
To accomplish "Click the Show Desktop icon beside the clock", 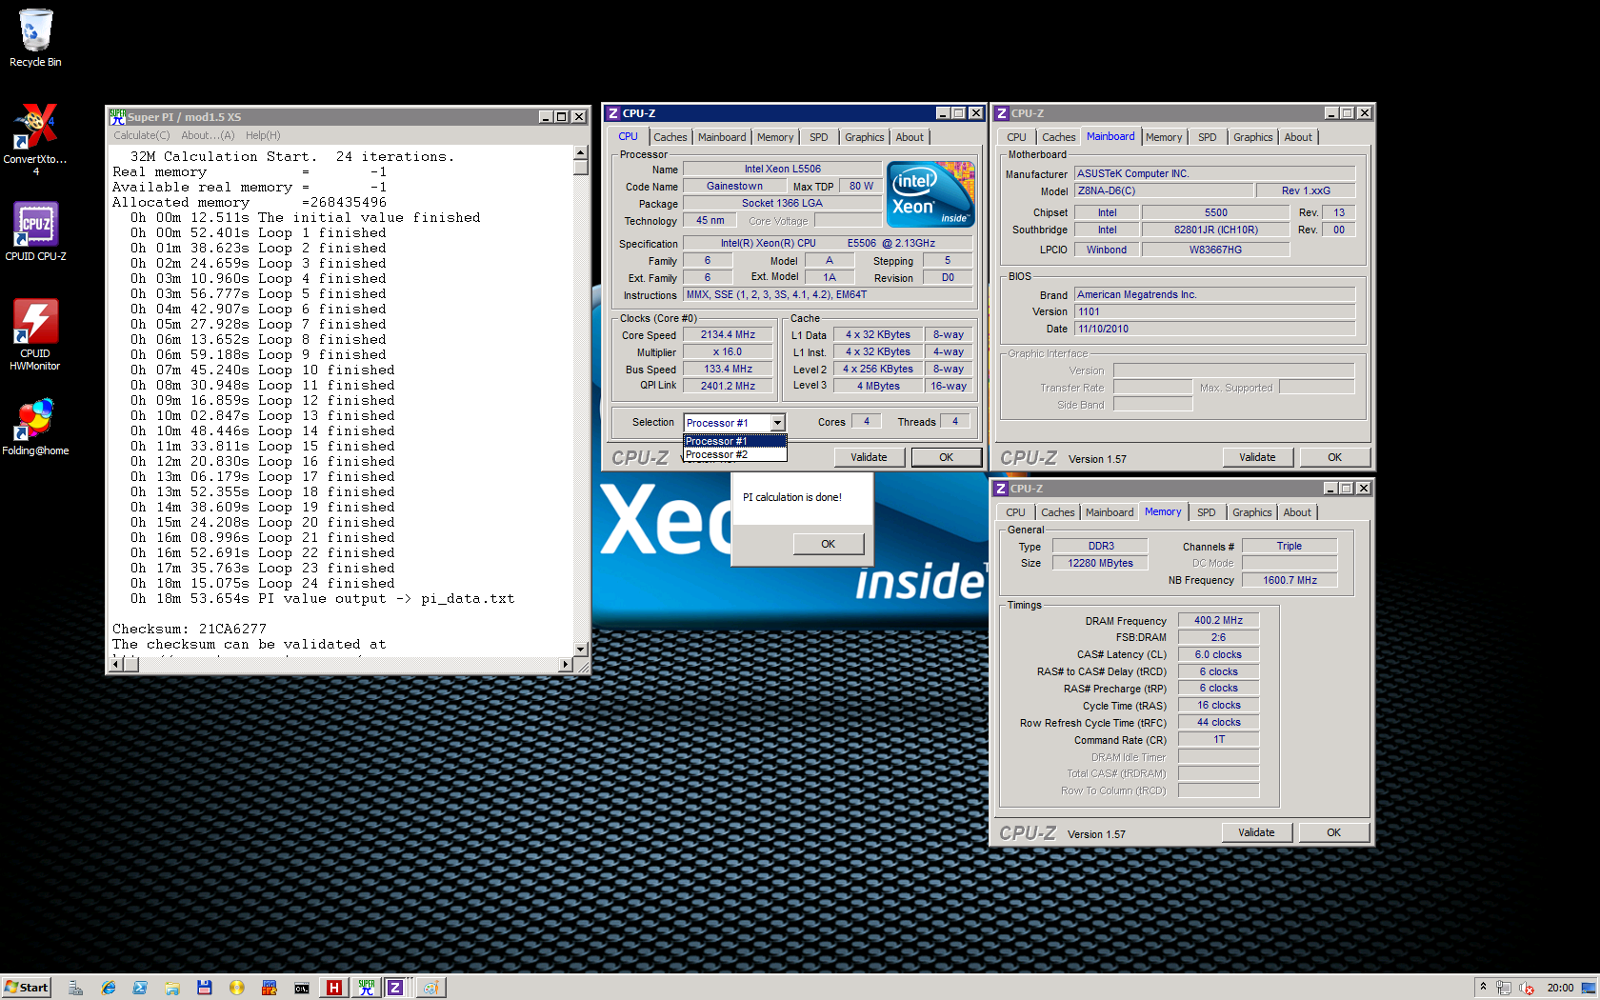I will click(1588, 988).
